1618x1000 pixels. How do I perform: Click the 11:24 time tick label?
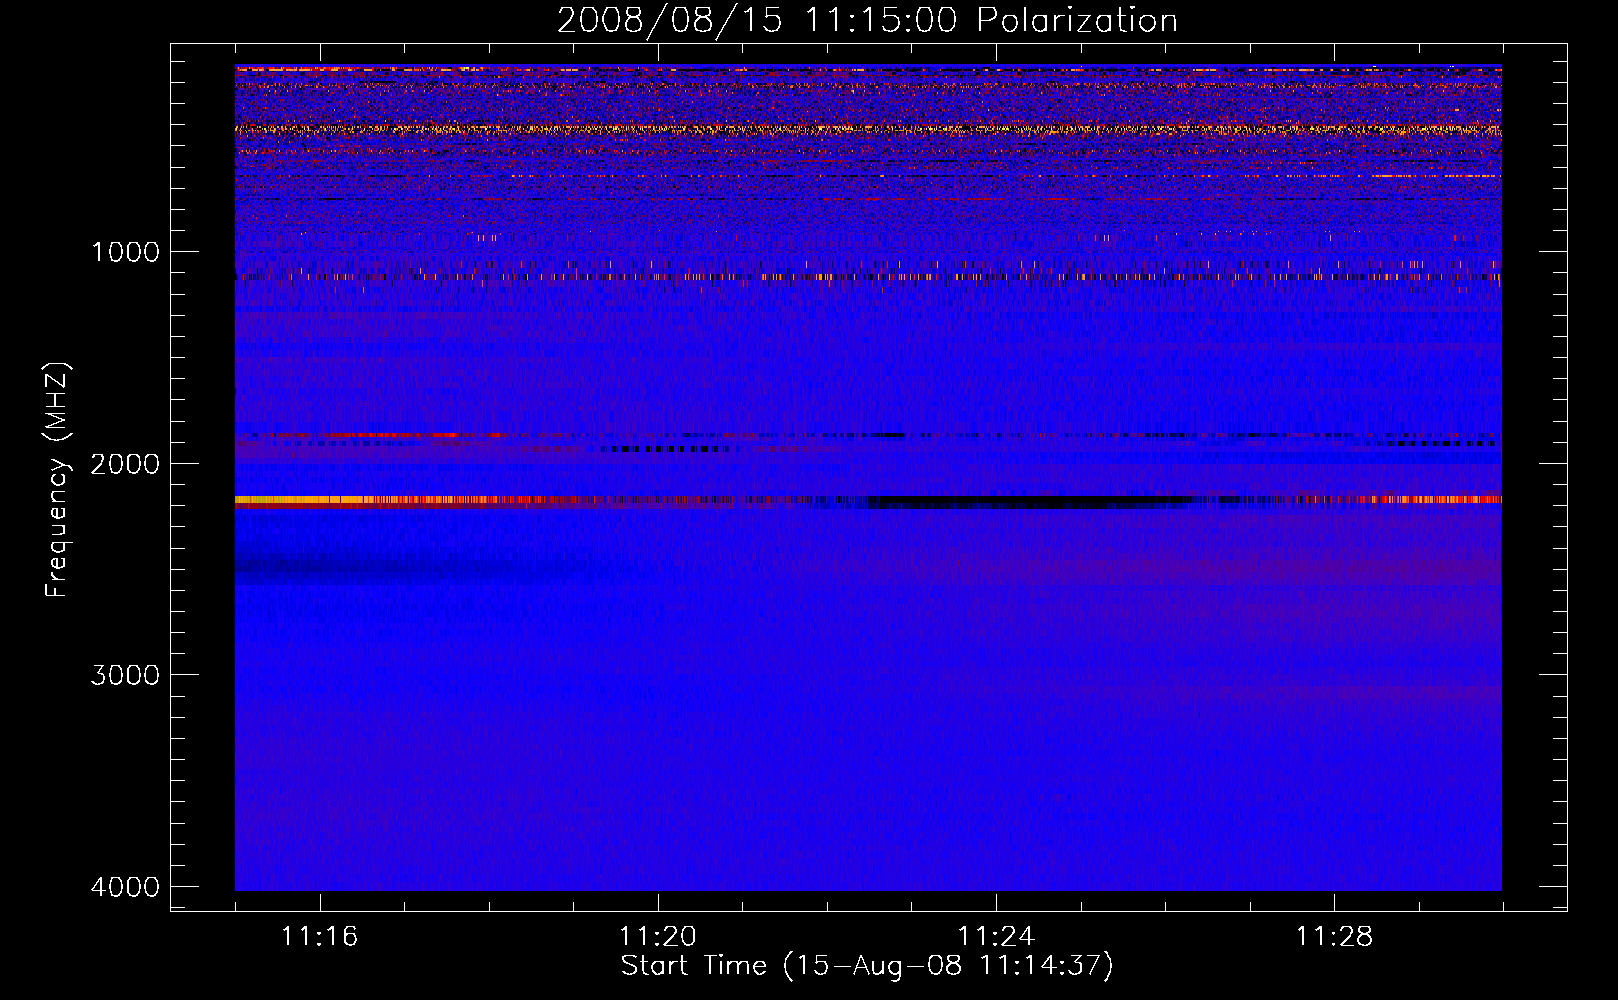[x=996, y=936]
